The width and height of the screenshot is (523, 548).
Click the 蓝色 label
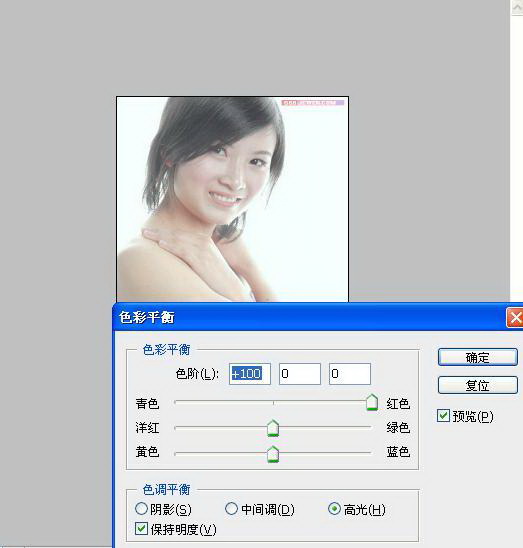[398, 452]
